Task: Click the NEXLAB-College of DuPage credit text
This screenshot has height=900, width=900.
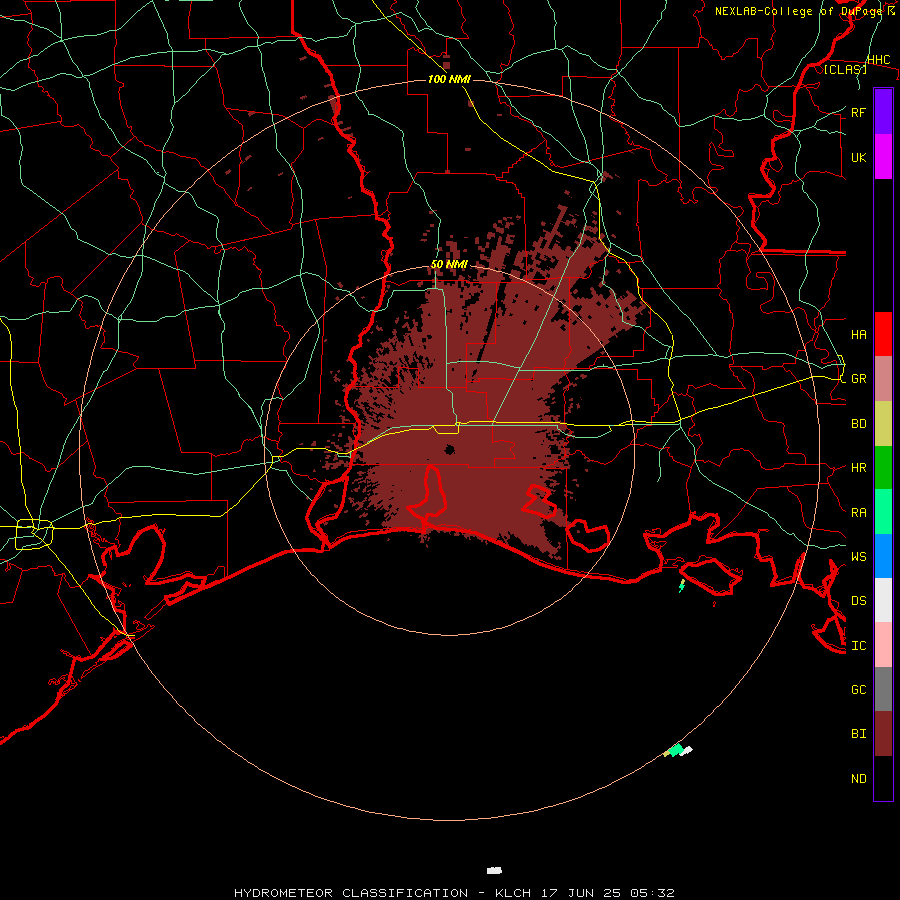Action: pyautogui.click(x=805, y=11)
